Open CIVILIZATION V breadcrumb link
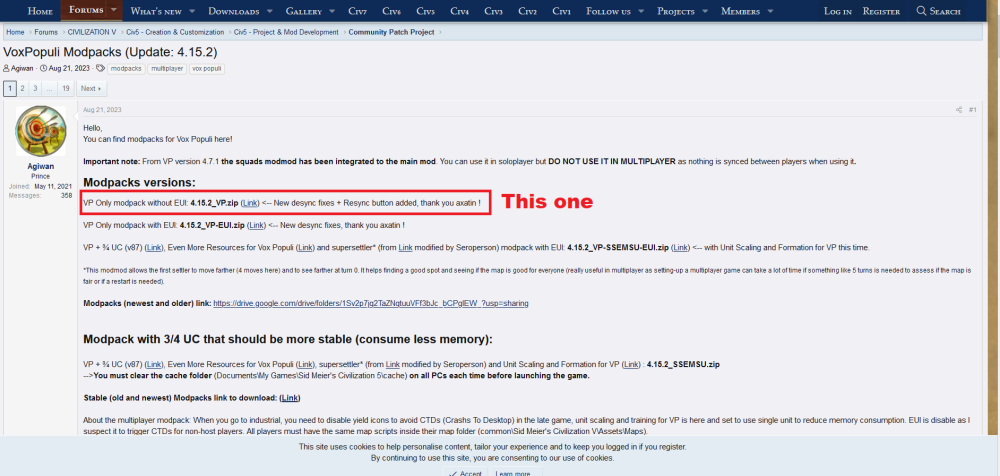The image size is (1000, 476). [x=92, y=32]
